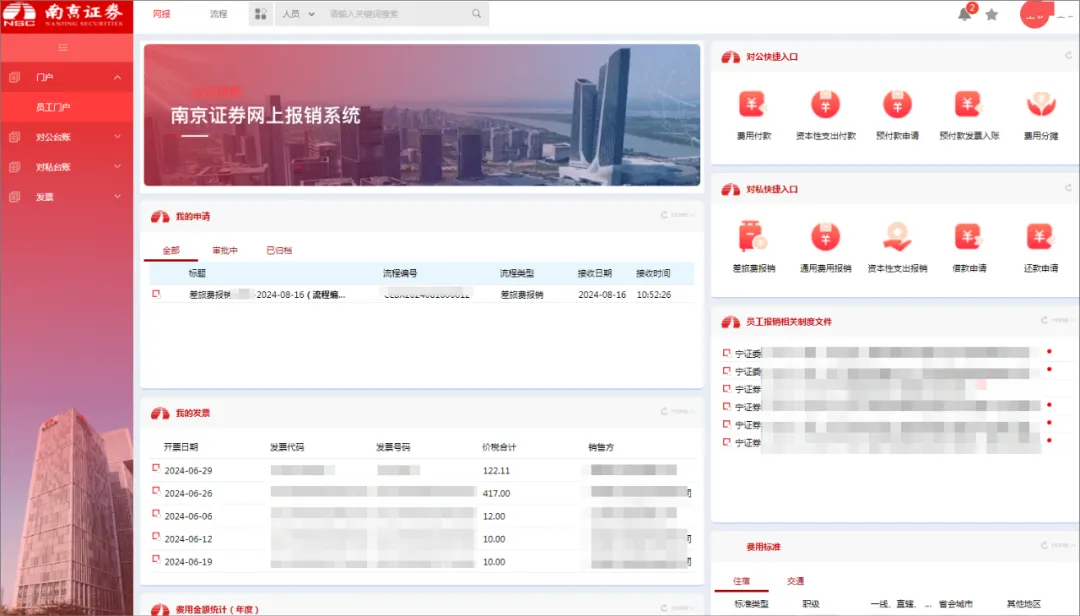This screenshot has height=616, width=1080.
Task: Open the invoice dated 2024-06-12
Action: point(422,539)
